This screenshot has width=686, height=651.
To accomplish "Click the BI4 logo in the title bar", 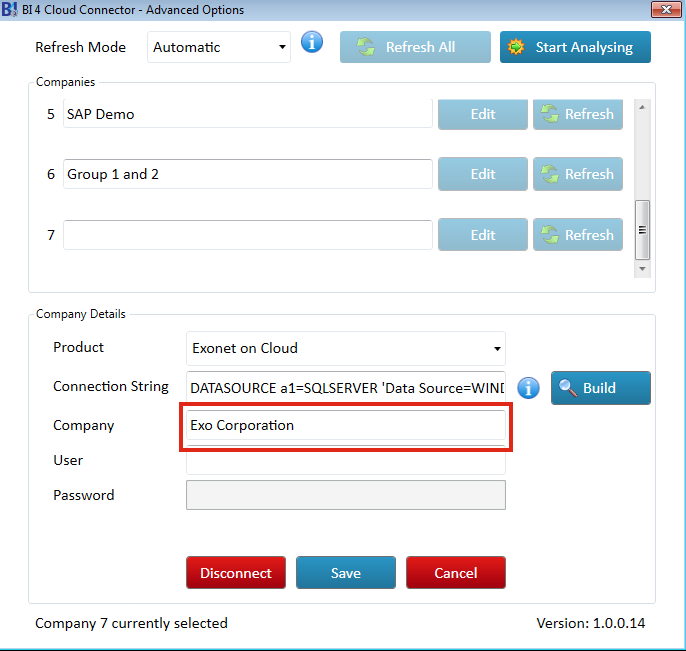I will pyautogui.click(x=10, y=9).
